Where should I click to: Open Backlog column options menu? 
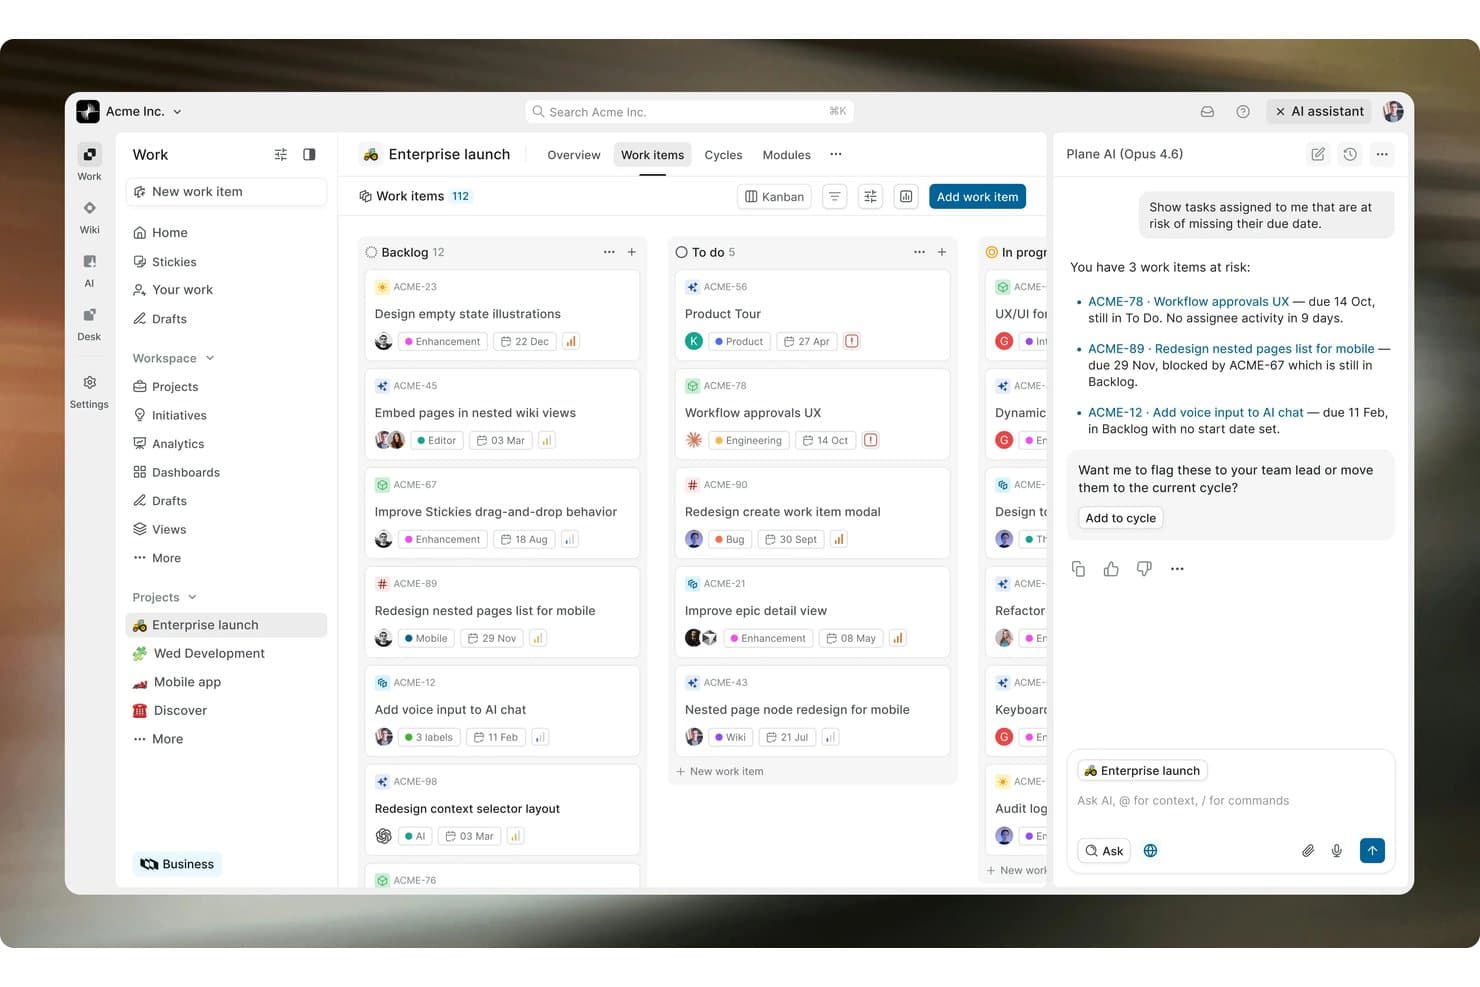click(x=609, y=252)
